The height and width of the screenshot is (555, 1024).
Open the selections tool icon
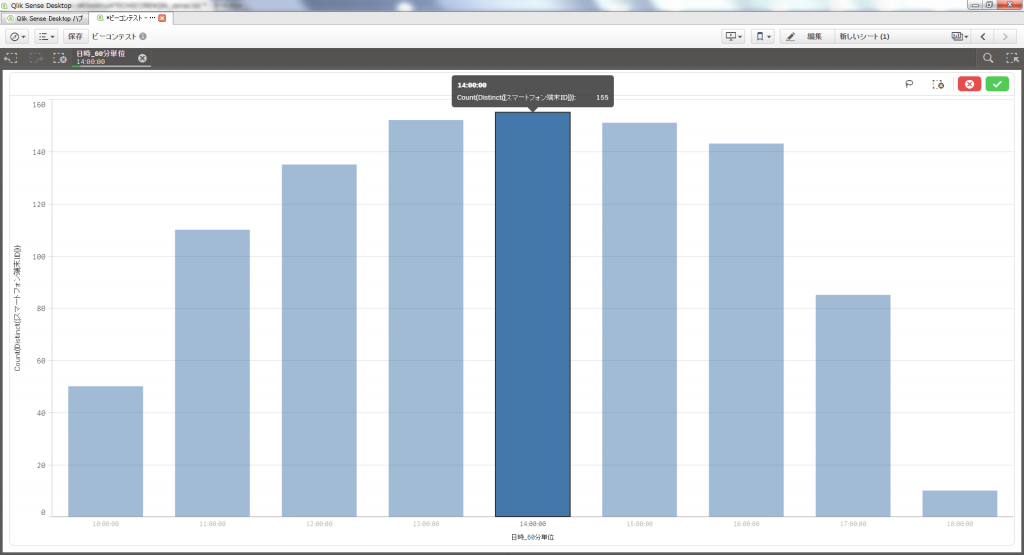point(1011,59)
